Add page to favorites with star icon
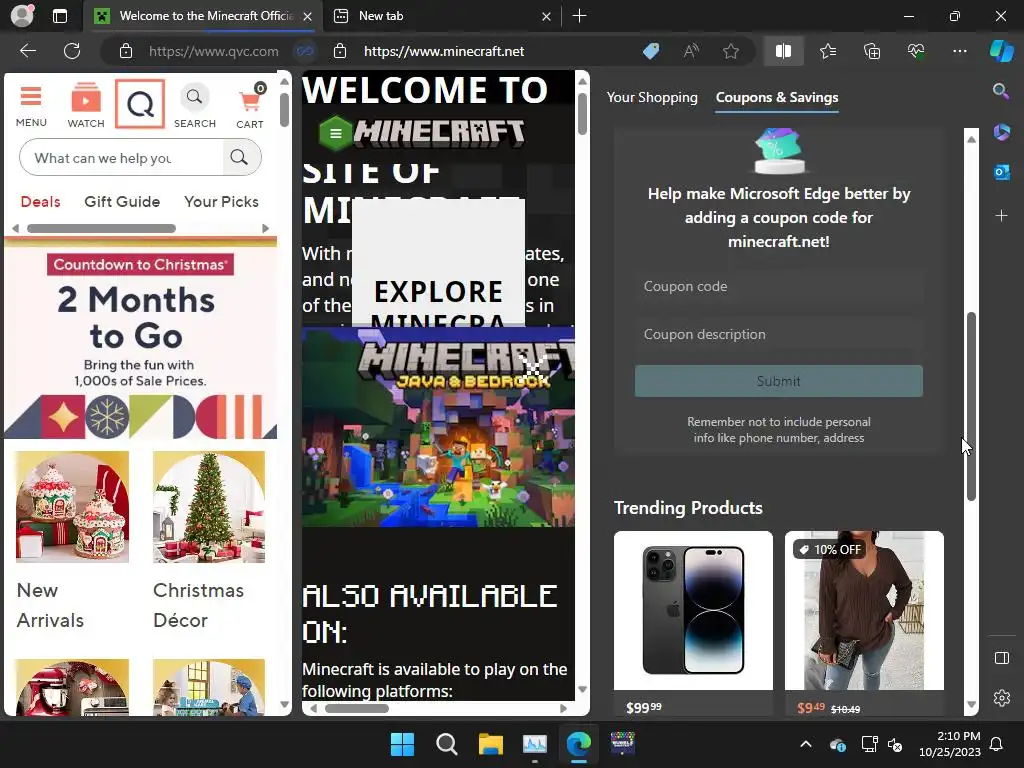This screenshot has width=1024, height=768. coord(731,51)
